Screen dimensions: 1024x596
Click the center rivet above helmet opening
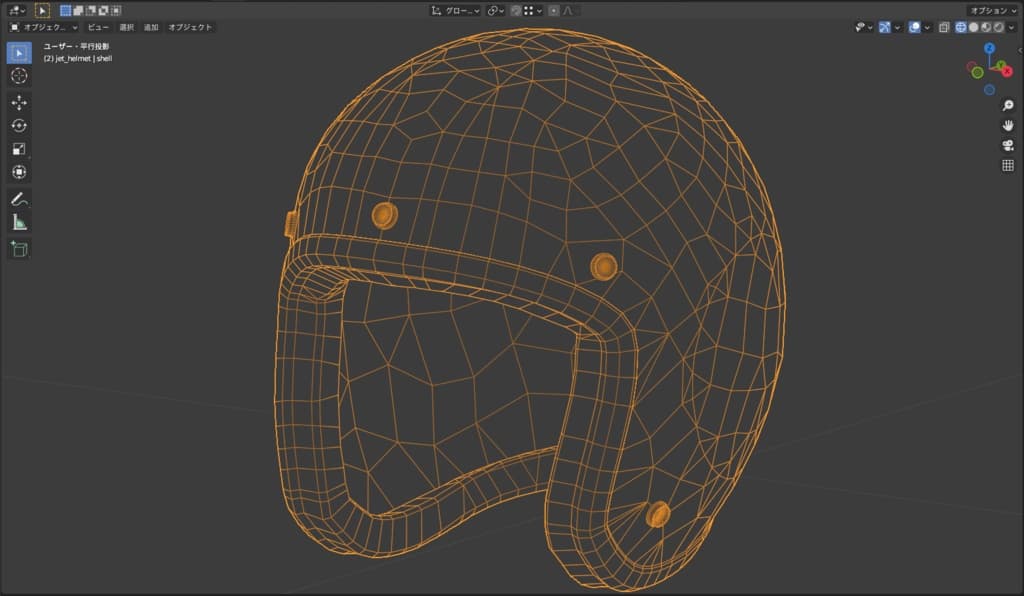[x=603, y=266]
